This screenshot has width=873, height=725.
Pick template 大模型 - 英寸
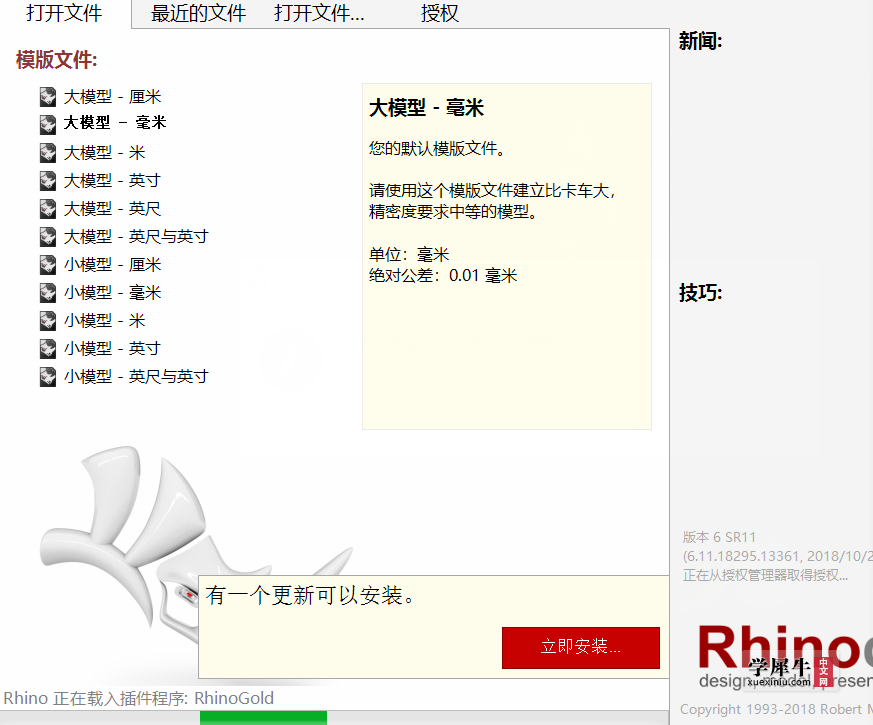pyautogui.click(x=112, y=180)
